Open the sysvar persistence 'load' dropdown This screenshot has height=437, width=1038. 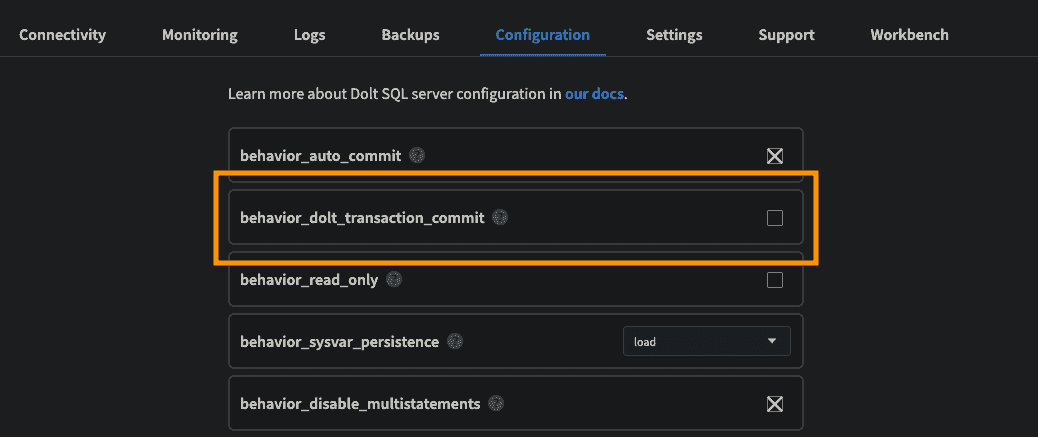click(706, 341)
